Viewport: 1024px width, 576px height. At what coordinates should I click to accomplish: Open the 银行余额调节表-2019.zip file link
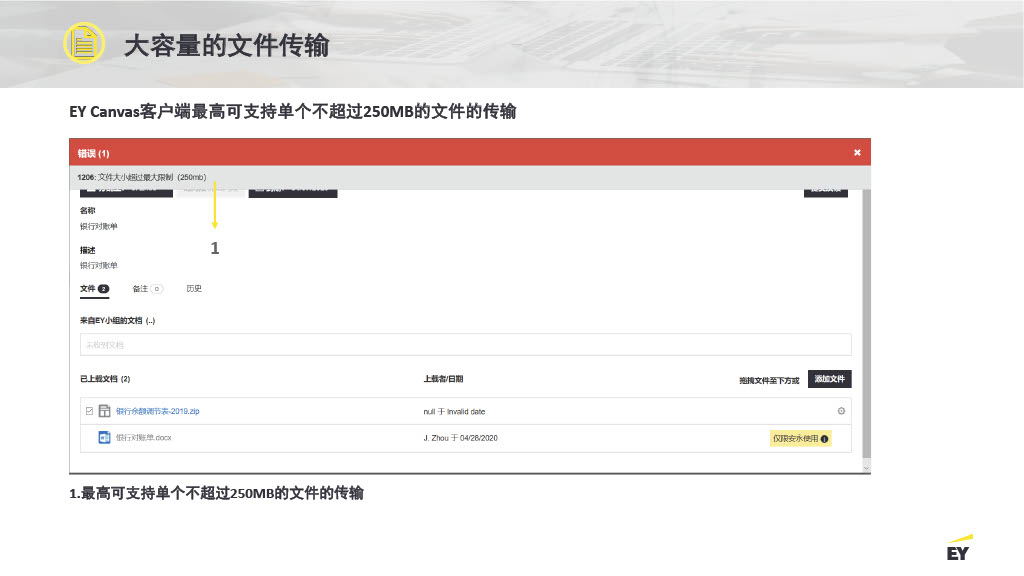coord(157,411)
